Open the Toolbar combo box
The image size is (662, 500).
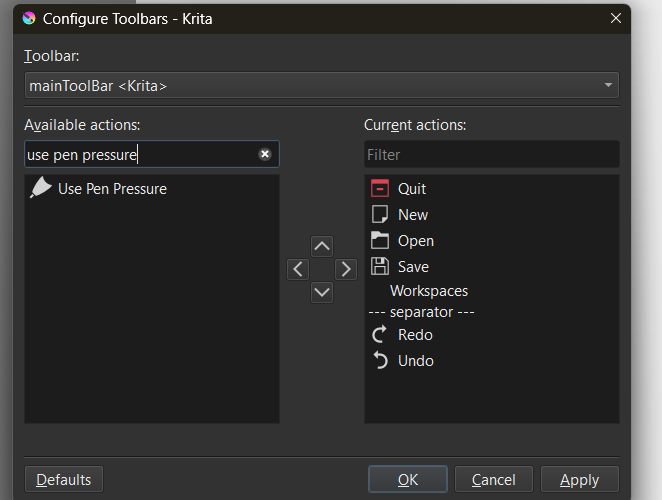pos(322,85)
